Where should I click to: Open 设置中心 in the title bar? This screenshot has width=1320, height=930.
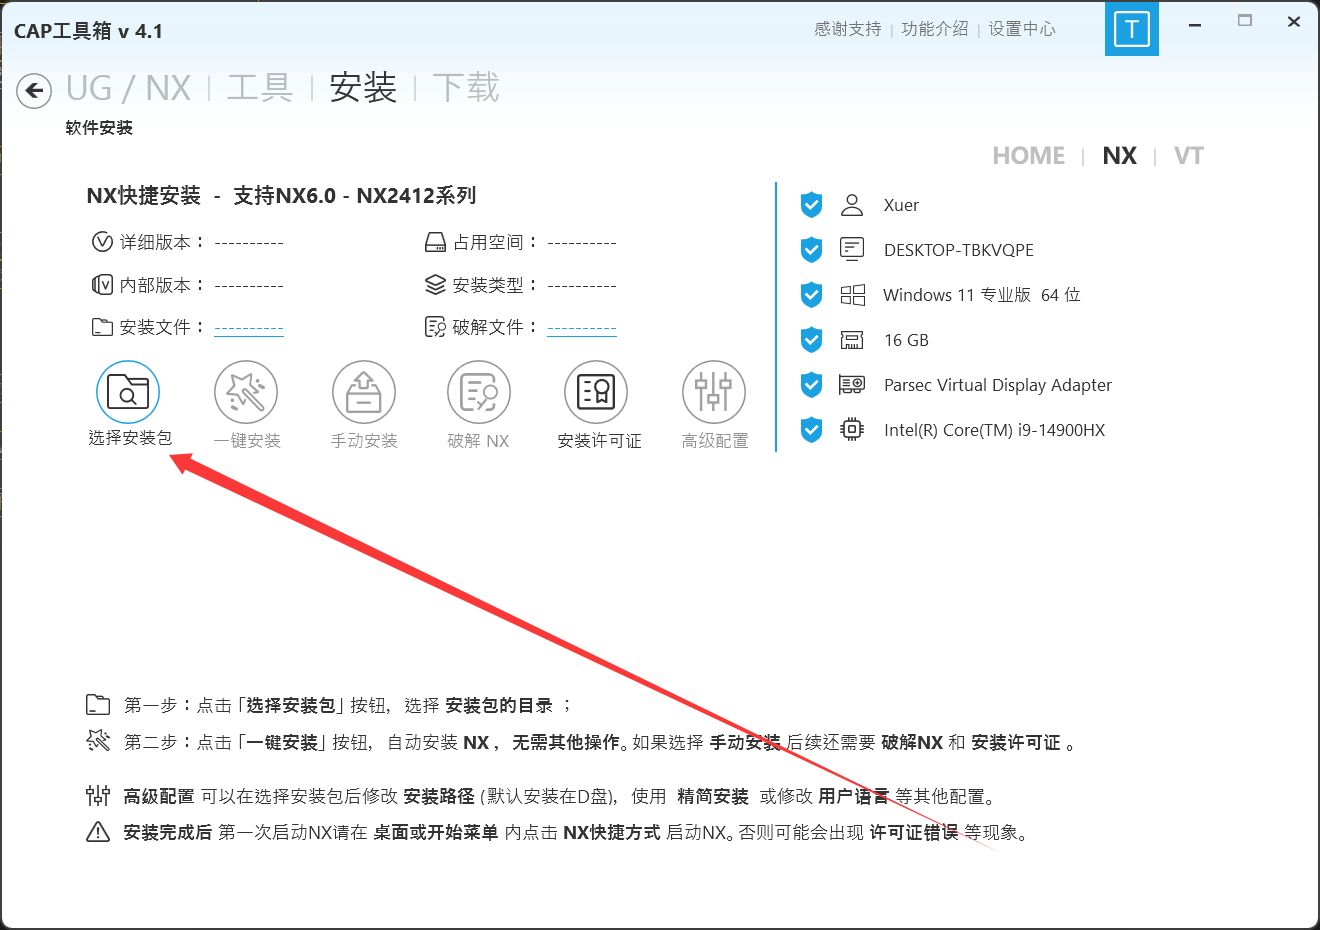[1022, 29]
